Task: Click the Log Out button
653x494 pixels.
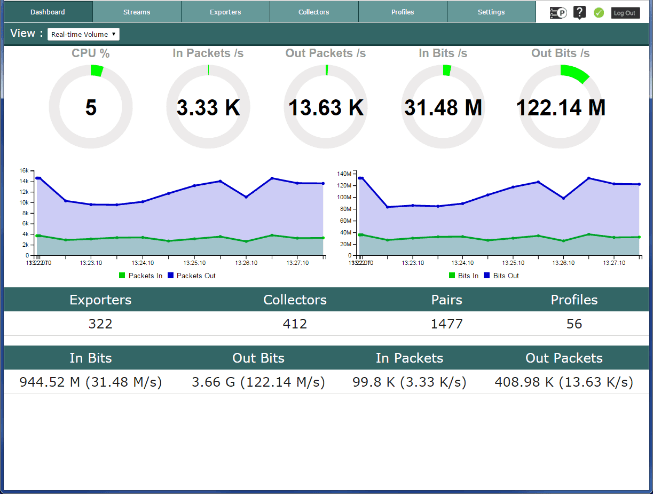Action: click(x=625, y=13)
